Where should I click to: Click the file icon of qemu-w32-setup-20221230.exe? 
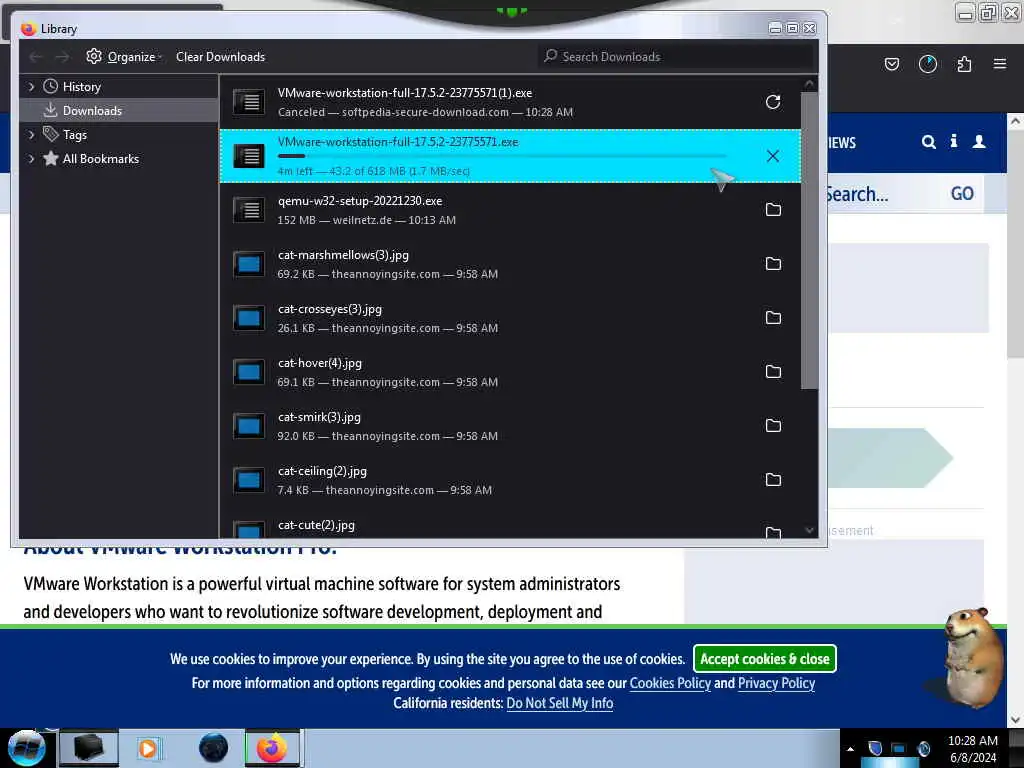coord(249,210)
